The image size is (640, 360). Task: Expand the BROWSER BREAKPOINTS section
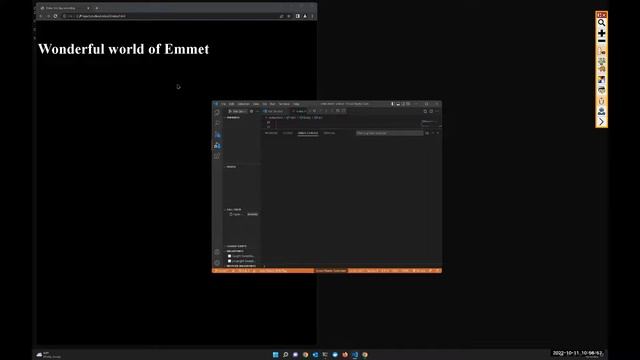[x=240, y=266]
